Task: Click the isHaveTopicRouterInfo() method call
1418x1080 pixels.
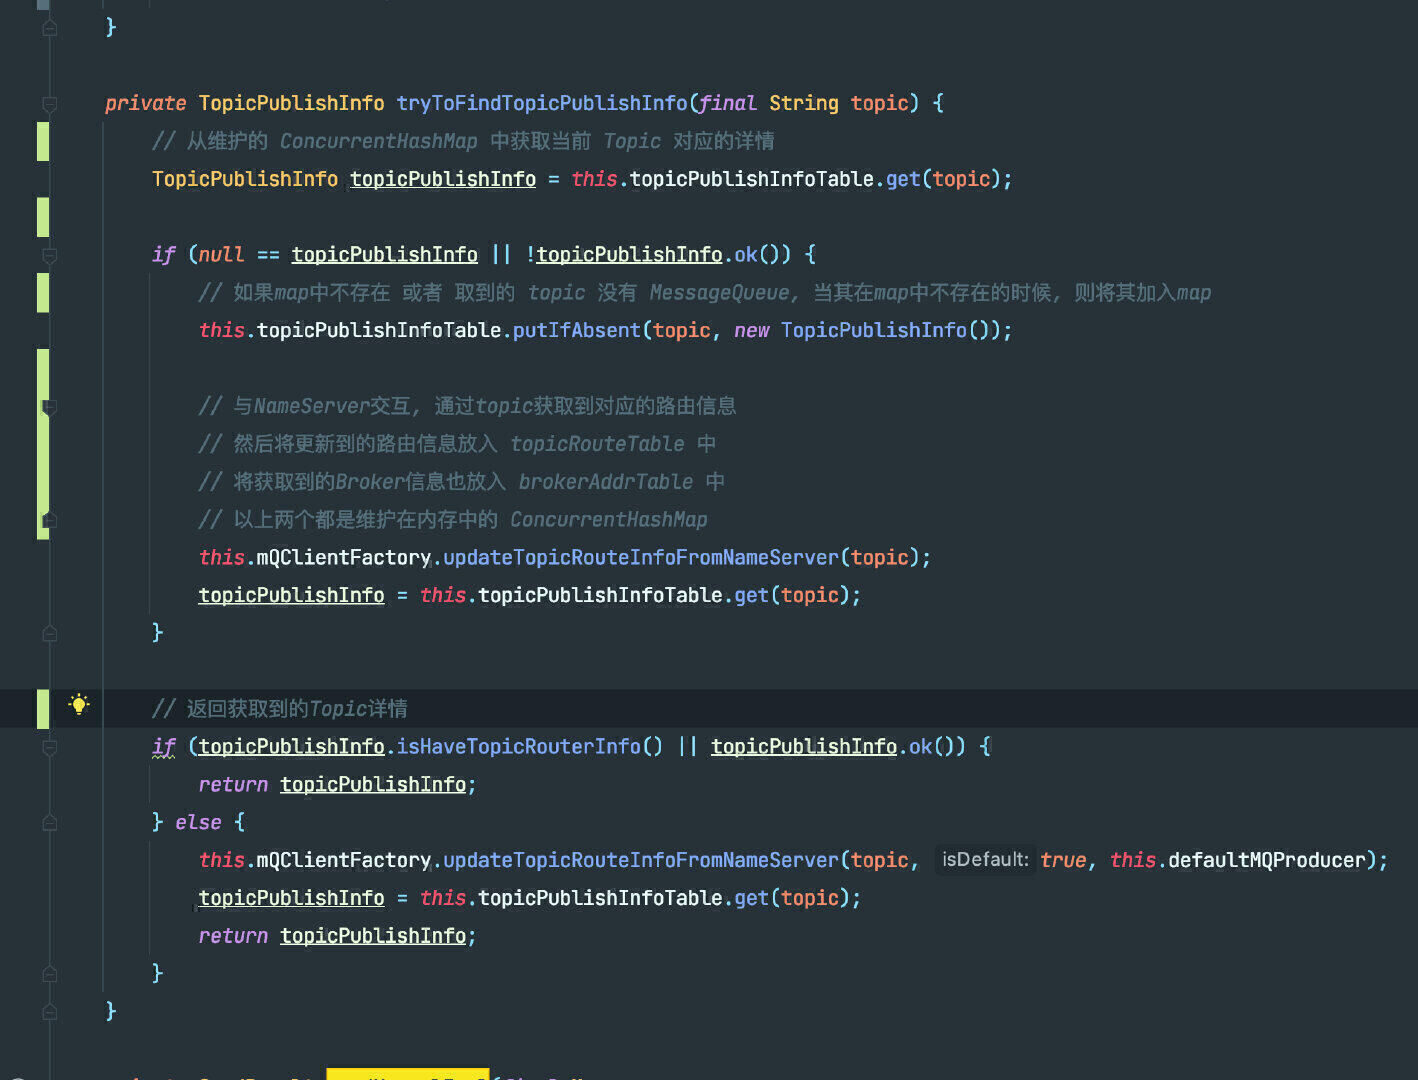Action: pyautogui.click(x=530, y=746)
